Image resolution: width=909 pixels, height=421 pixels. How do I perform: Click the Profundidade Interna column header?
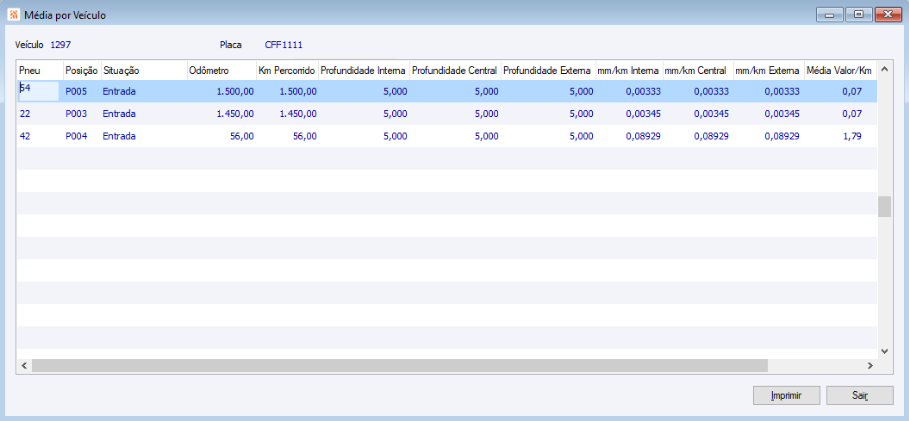pyautogui.click(x=363, y=70)
